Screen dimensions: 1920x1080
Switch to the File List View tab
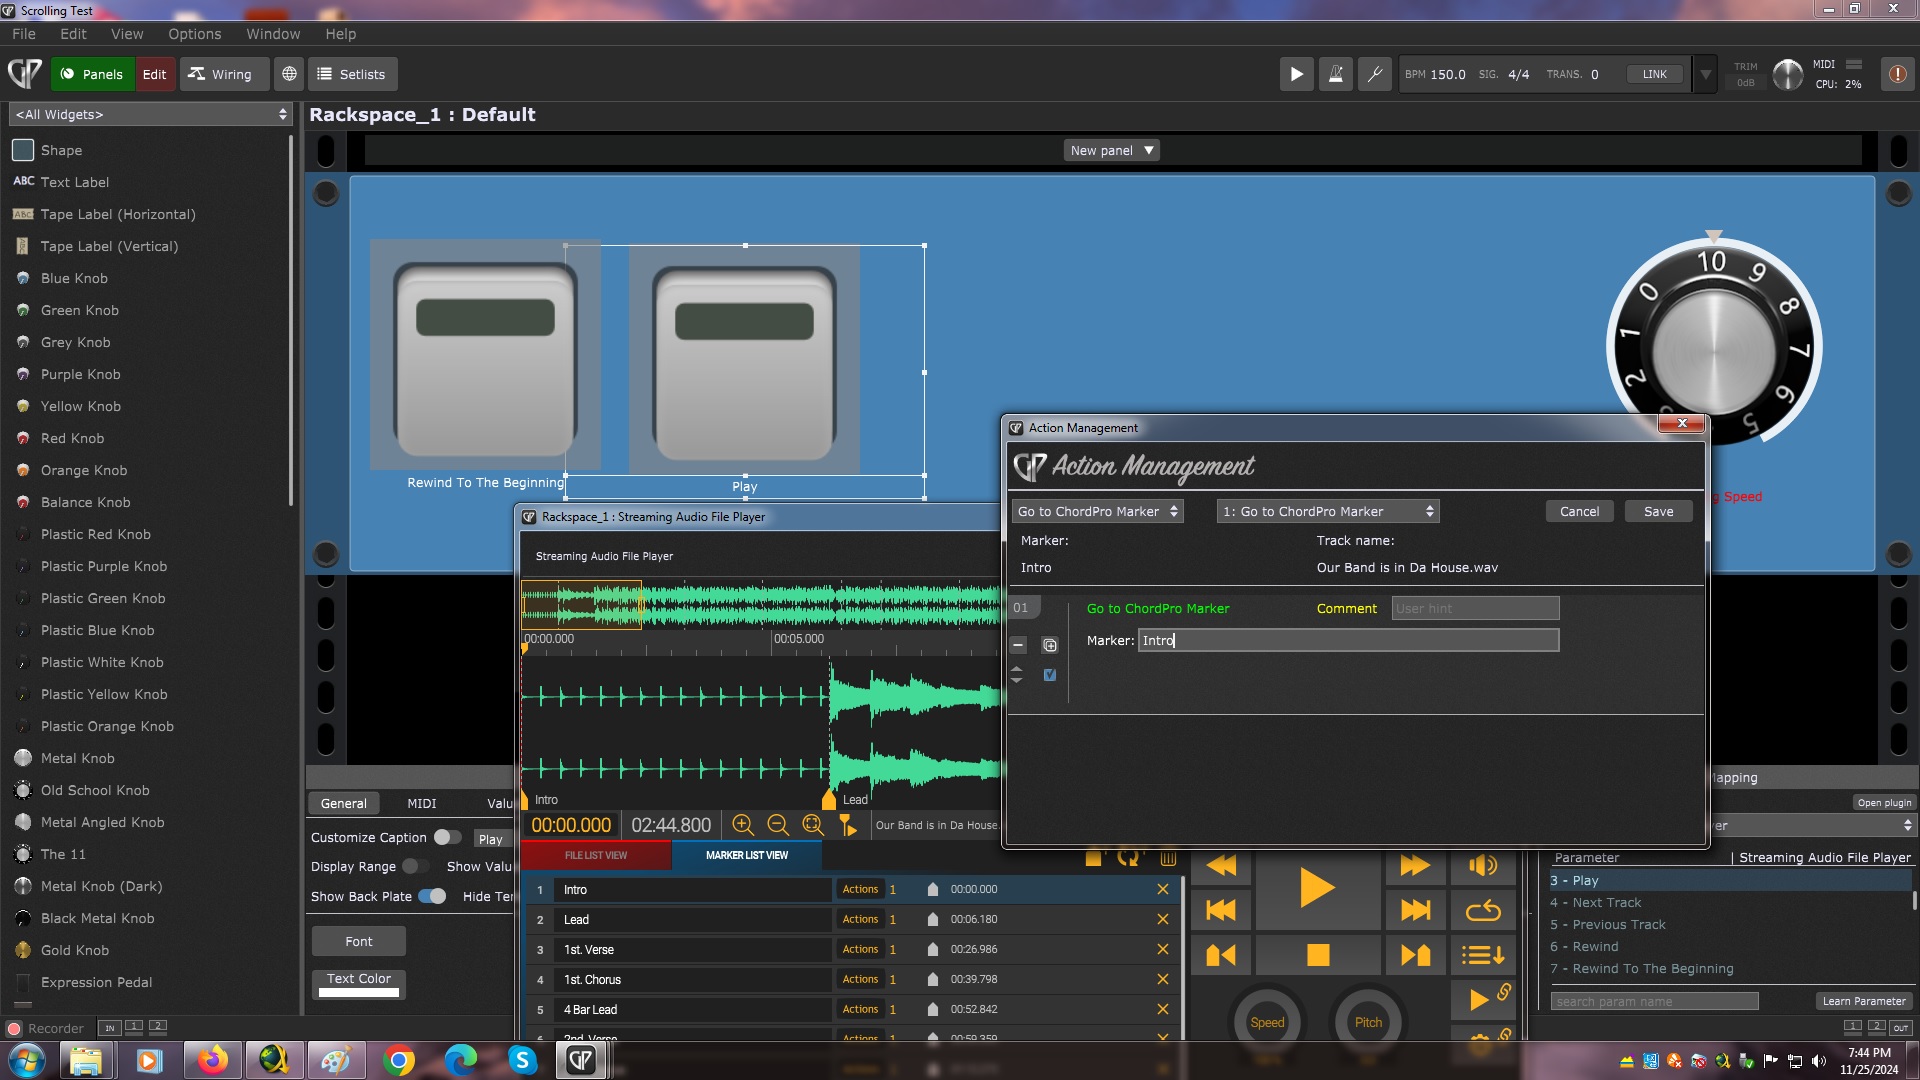click(x=596, y=855)
